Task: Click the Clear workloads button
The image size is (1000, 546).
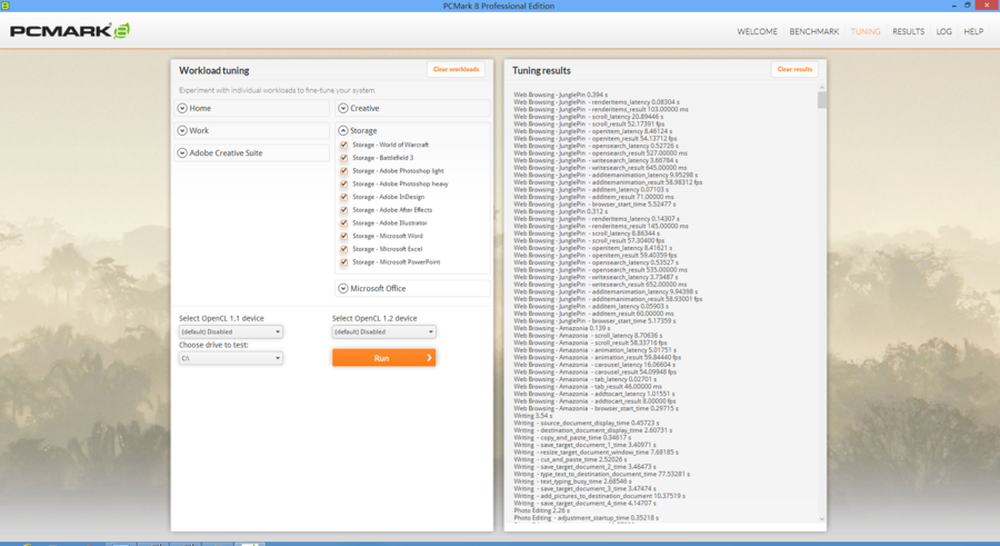Action: pyautogui.click(x=456, y=69)
